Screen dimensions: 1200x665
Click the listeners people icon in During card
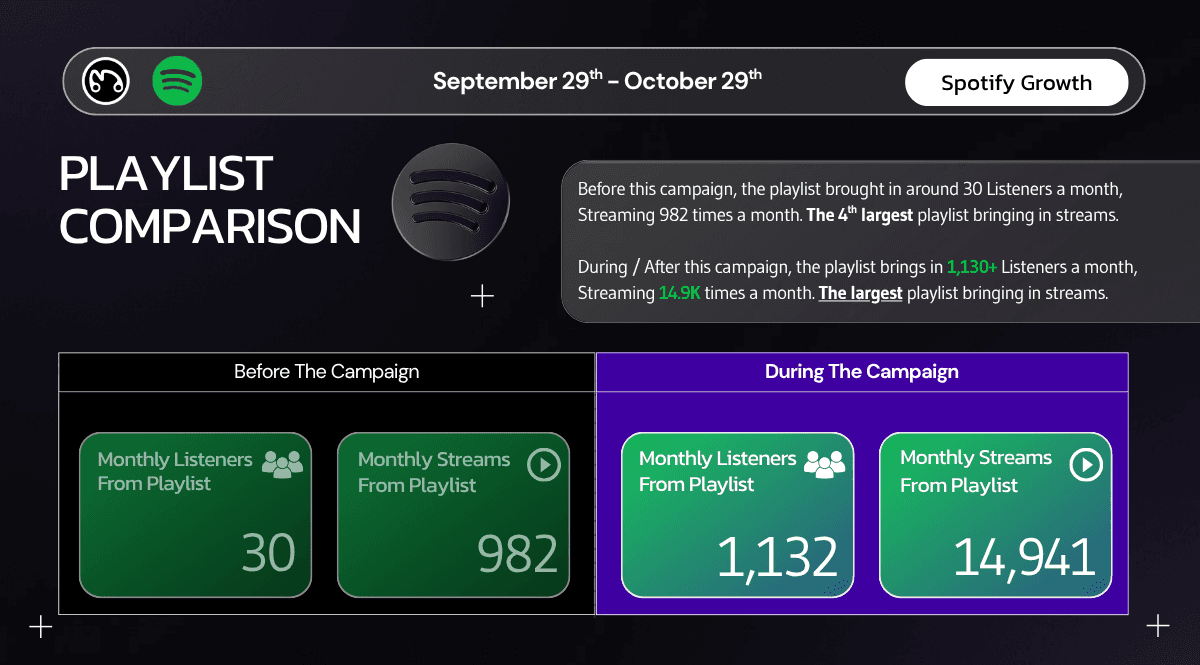pos(825,463)
